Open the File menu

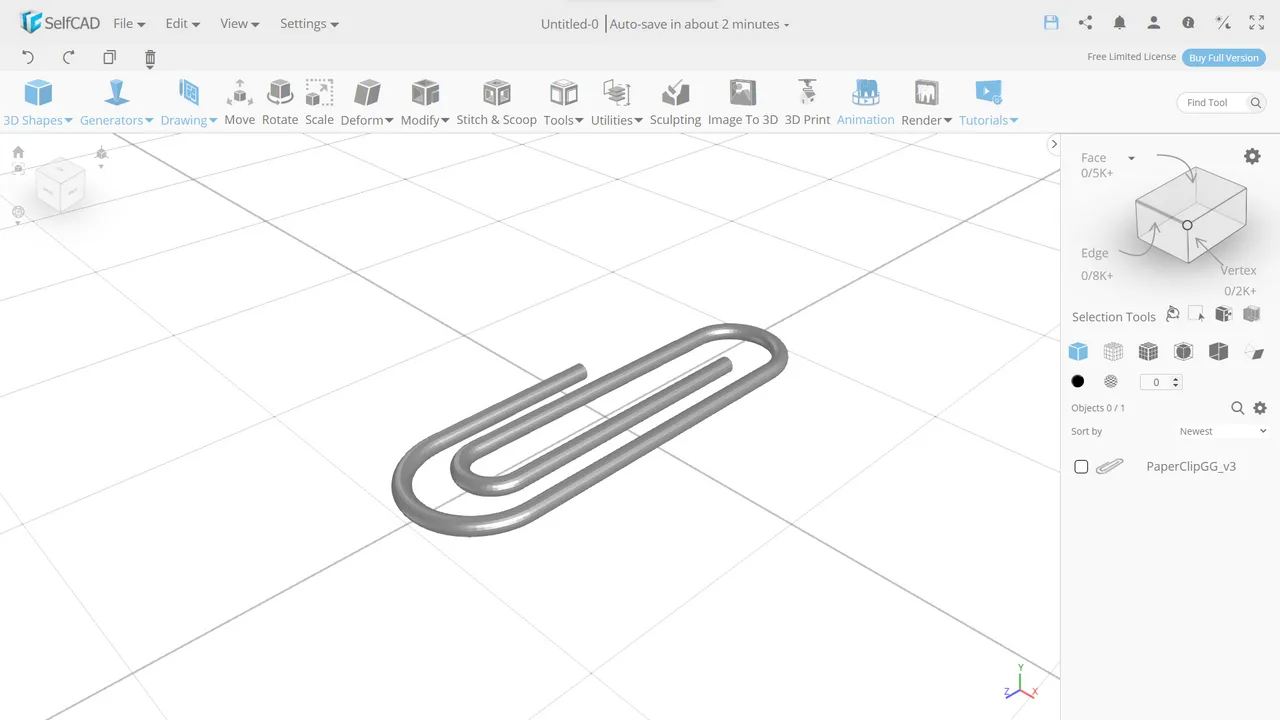tap(129, 24)
